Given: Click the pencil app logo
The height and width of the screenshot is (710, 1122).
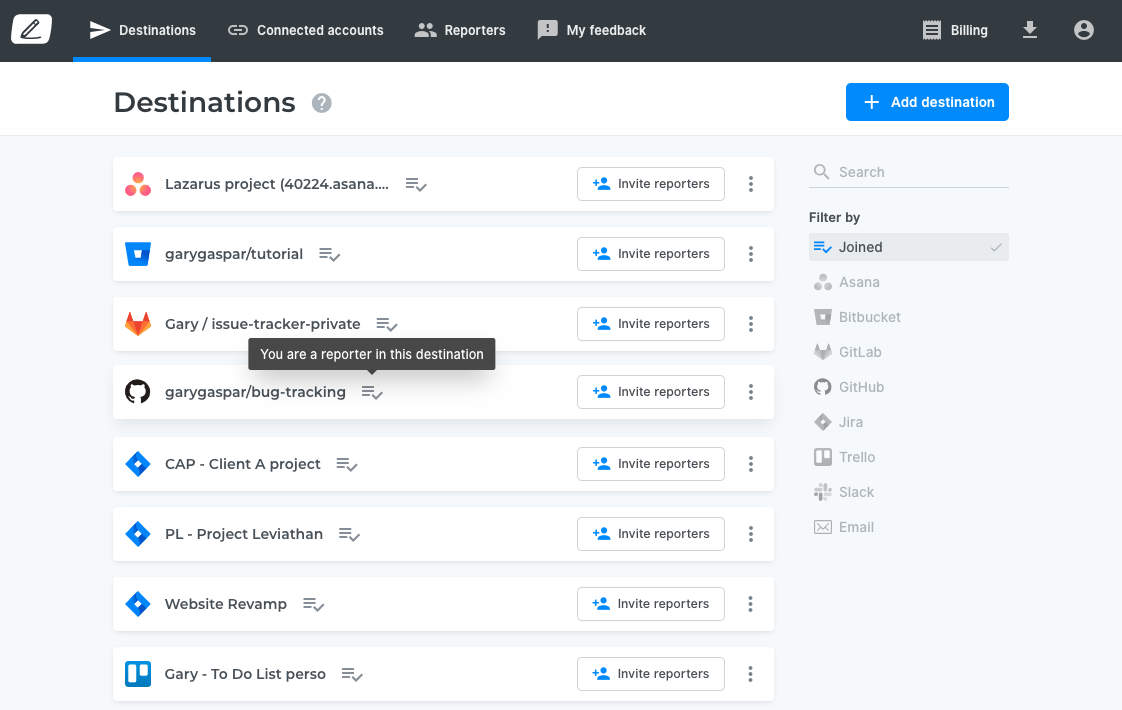Looking at the screenshot, I should click(31, 29).
